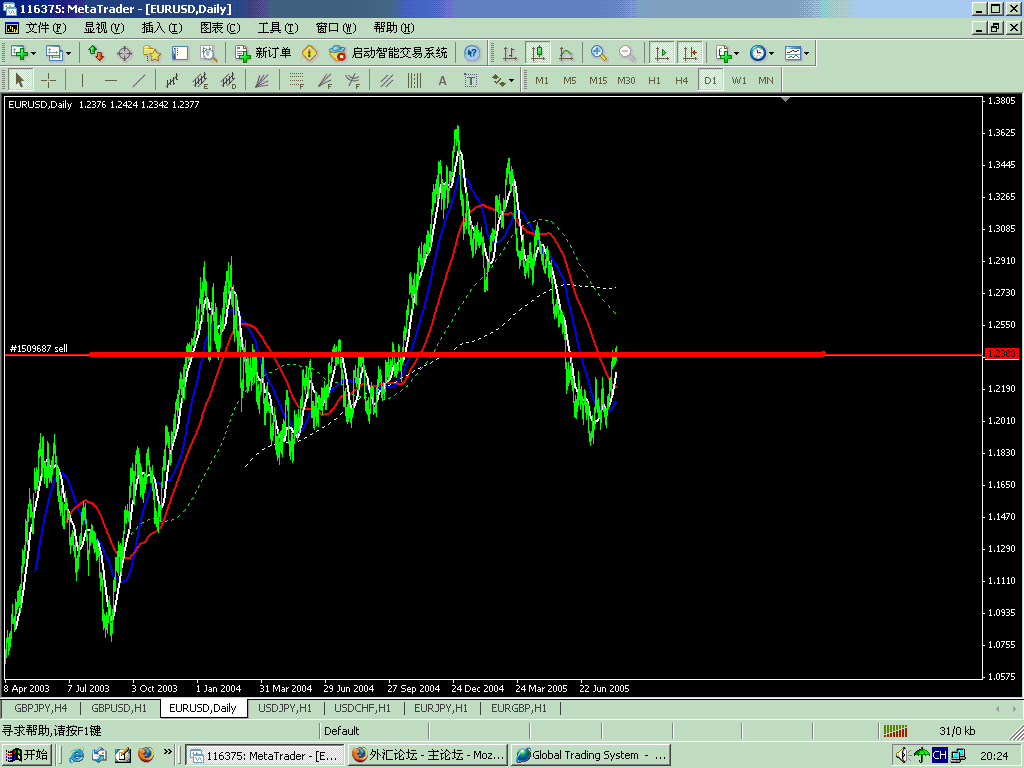Switch chart to line chart mode
This screenshot has height=768, width=1024.
(x=566, y=53)
